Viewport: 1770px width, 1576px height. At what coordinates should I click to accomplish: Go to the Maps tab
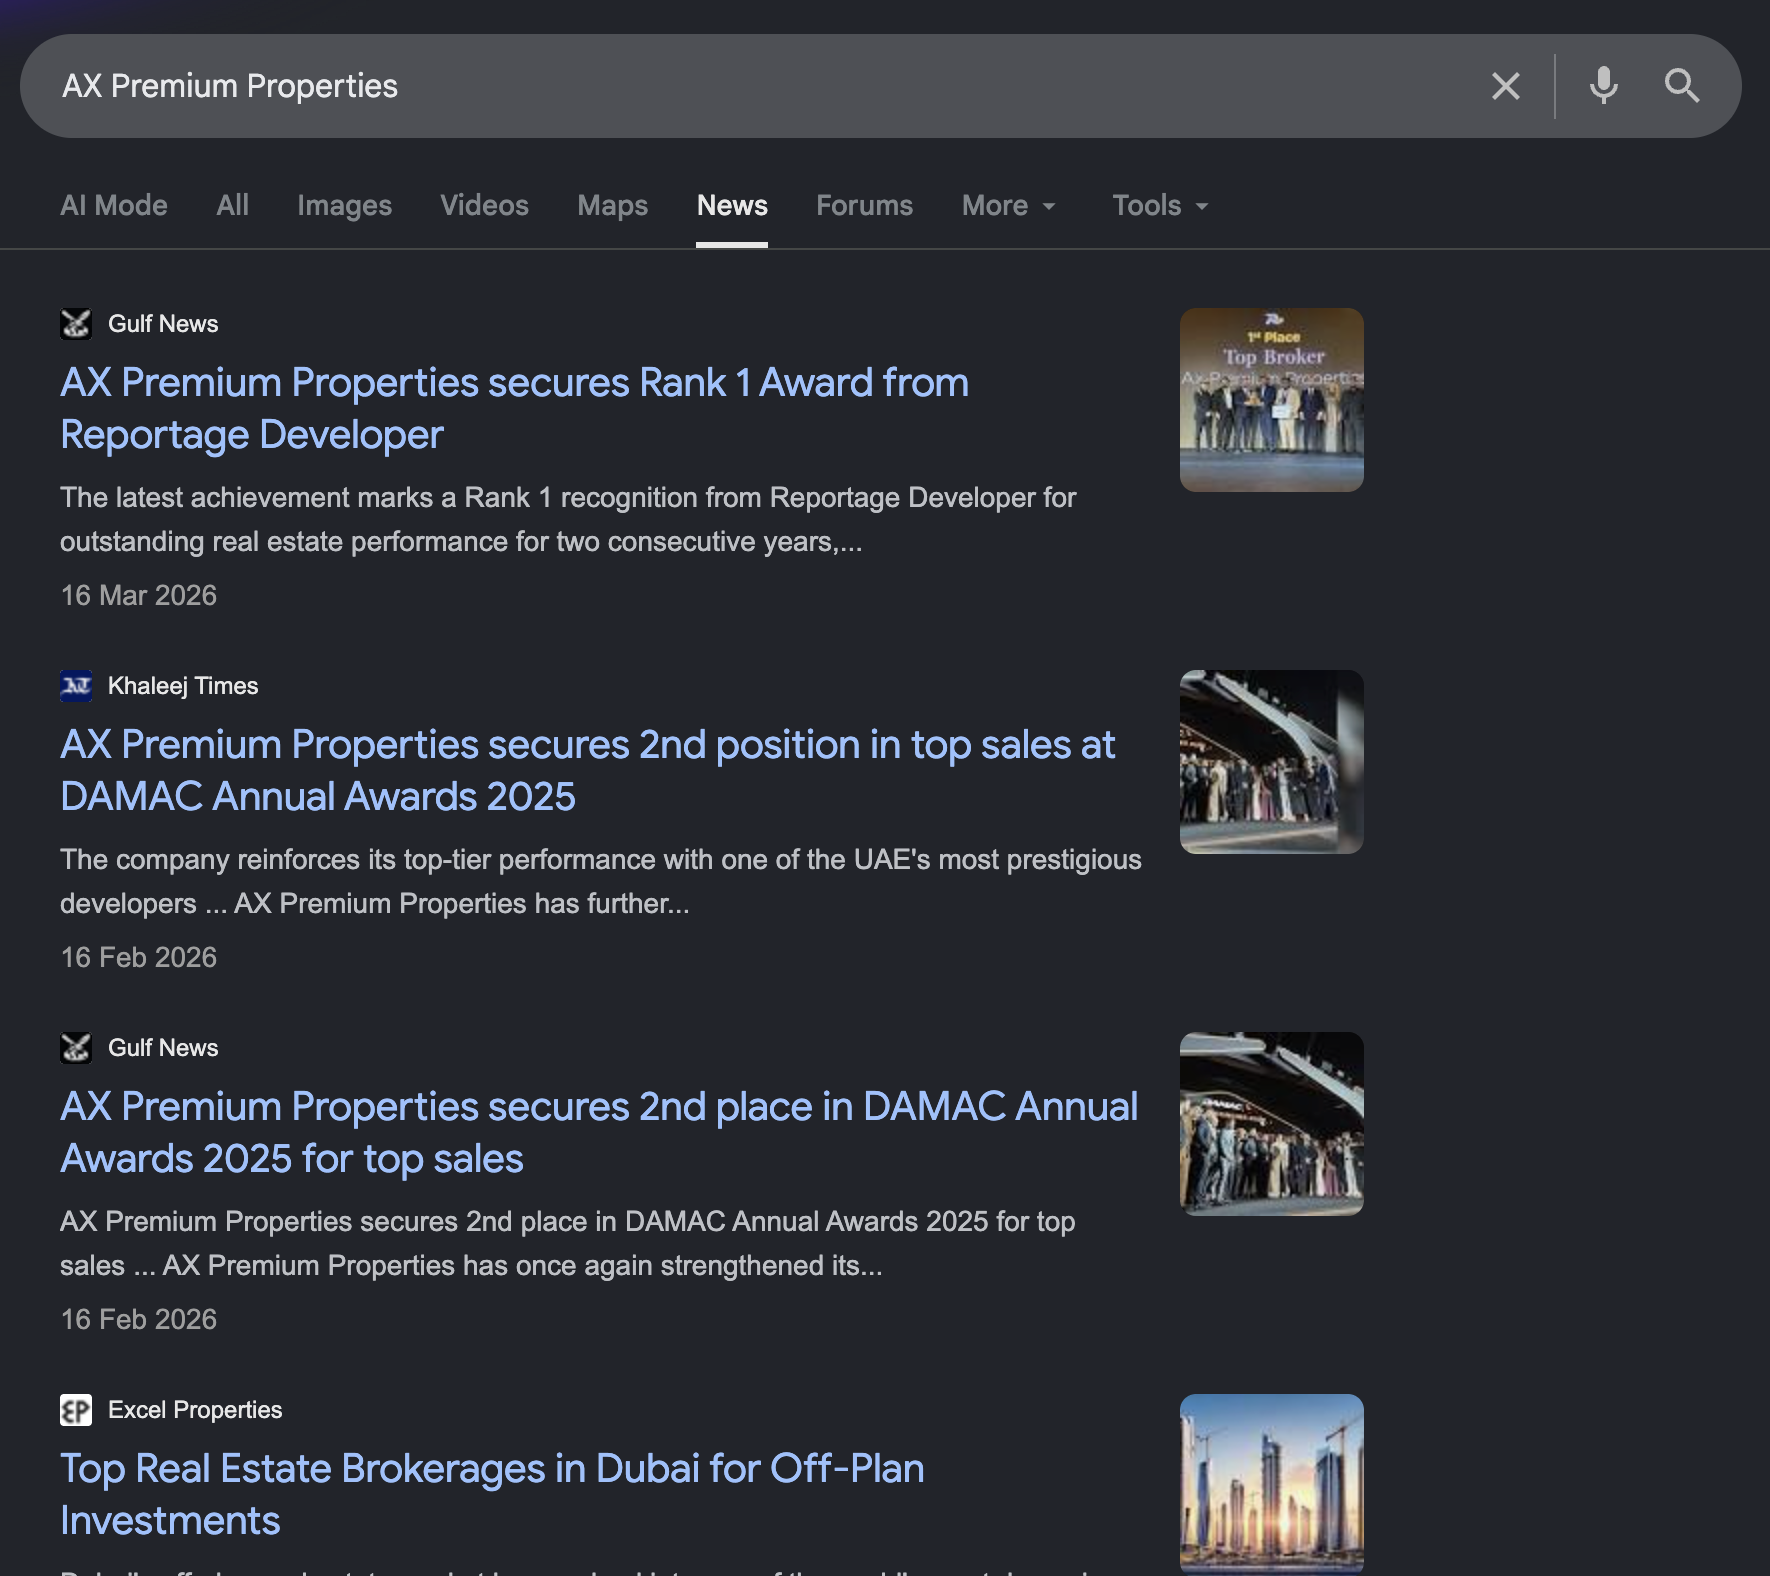(613, 205)
